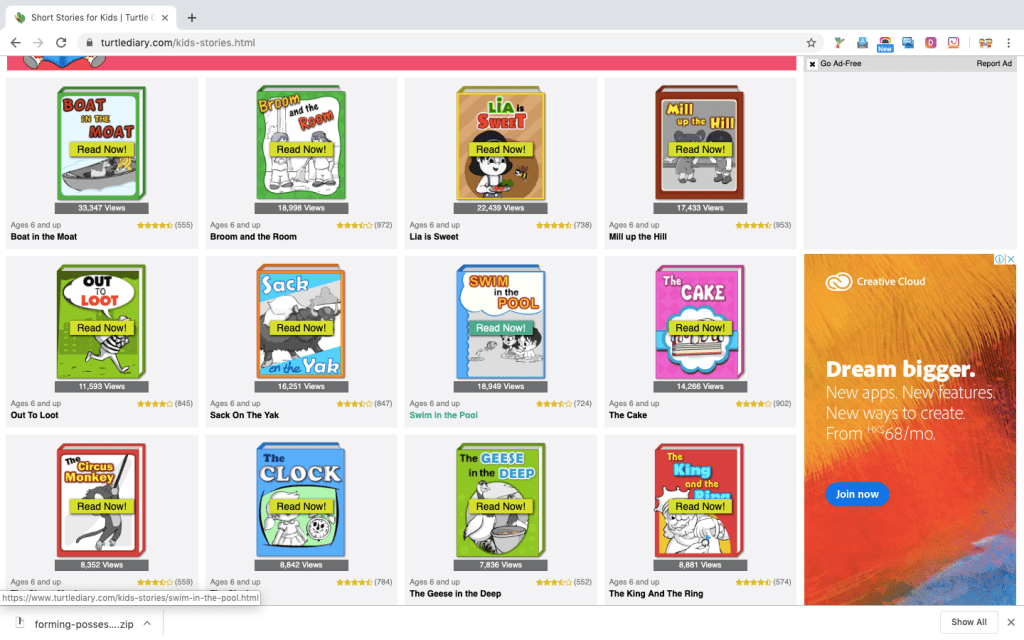This screenshot has width=1024, height=640.
Task: Close the Creative Cloud ad with X
Action: (1010, 260)
